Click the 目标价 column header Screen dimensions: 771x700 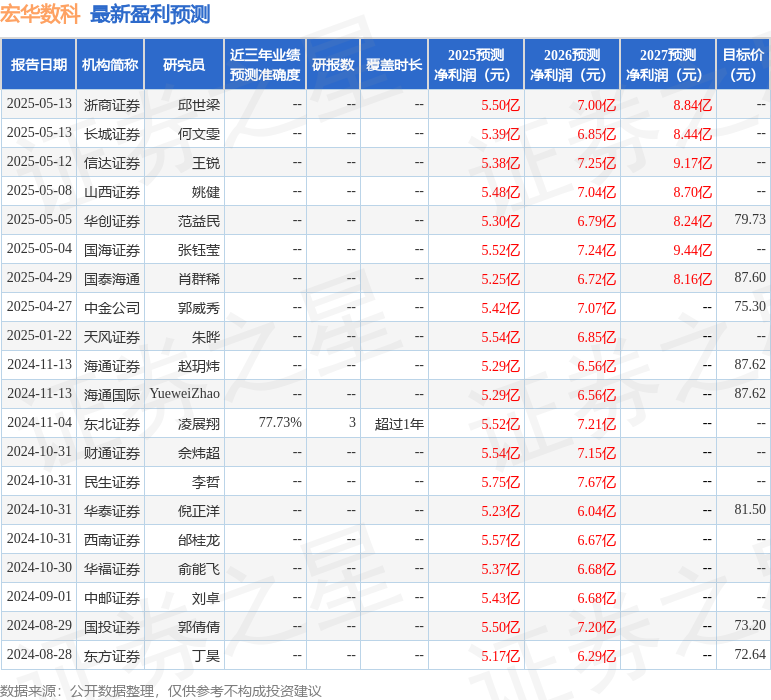click(743, 65)
